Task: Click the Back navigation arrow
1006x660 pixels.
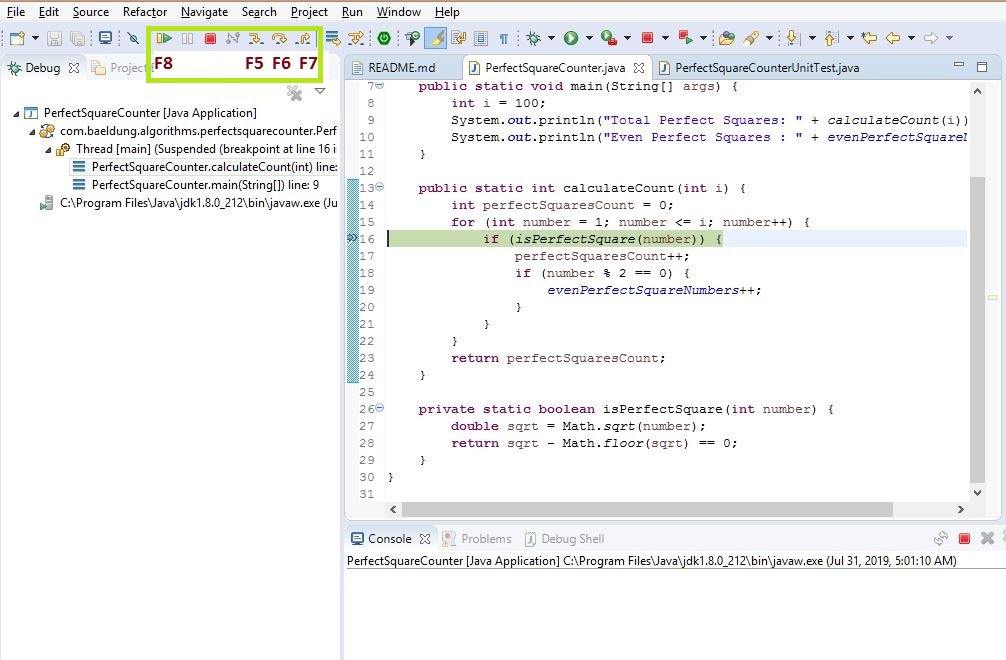Action: pos(892,38)
